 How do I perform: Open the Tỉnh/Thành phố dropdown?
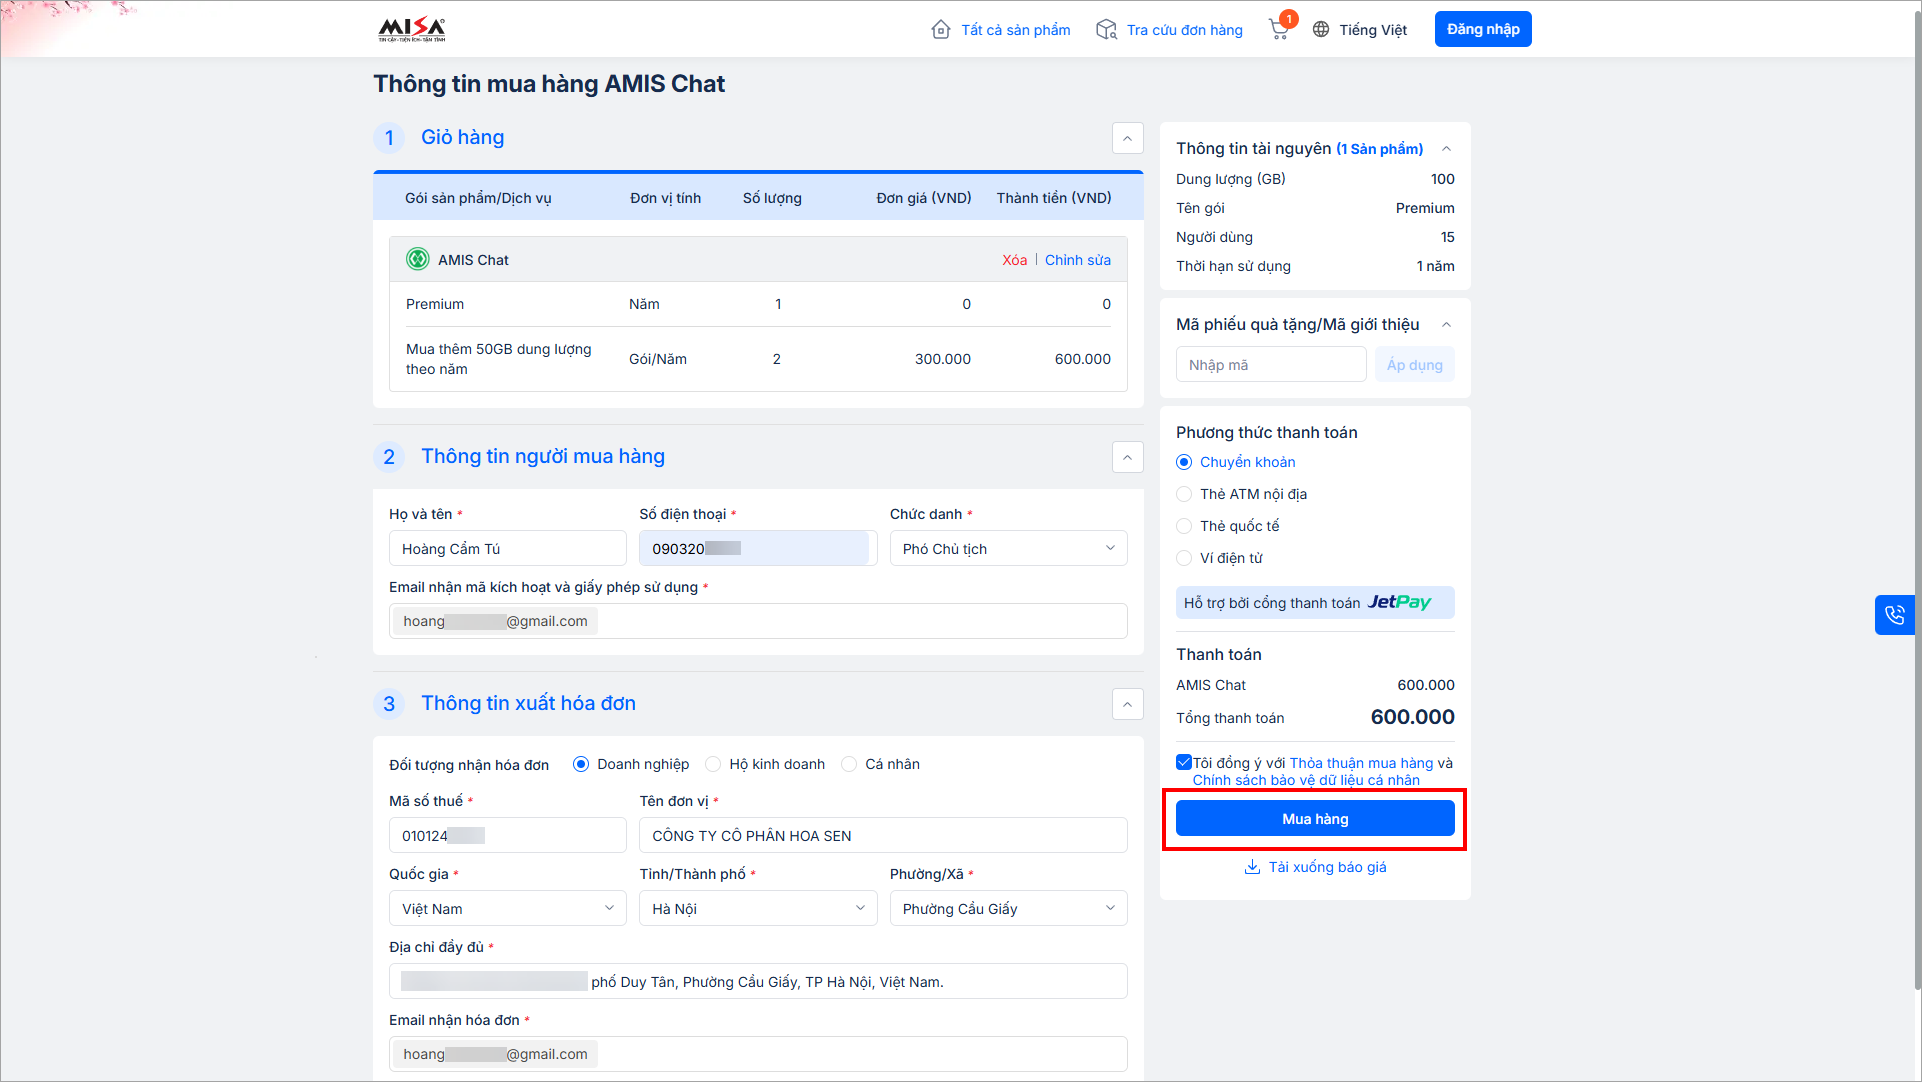(x=758, y=908)
